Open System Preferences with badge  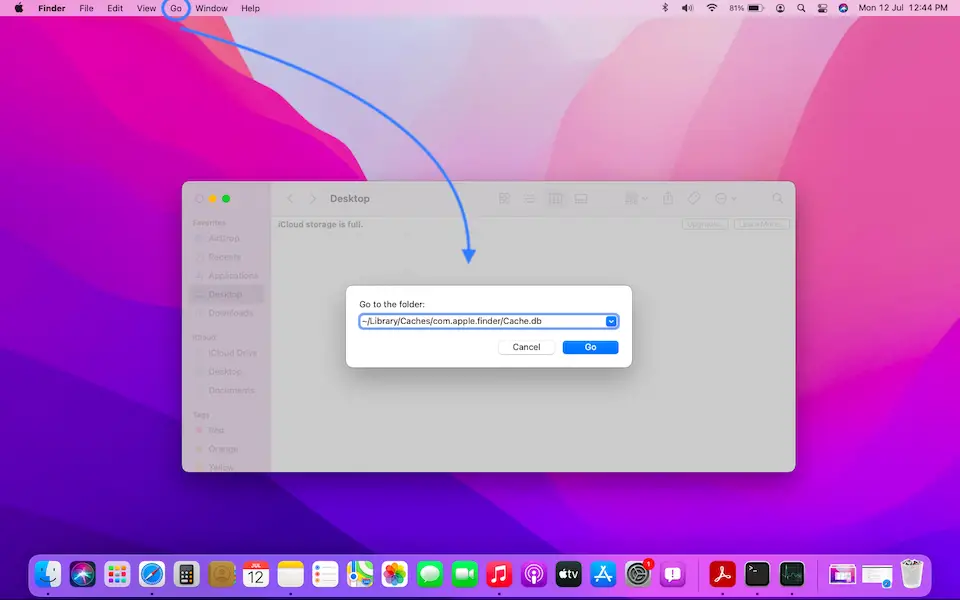pos(638,574)
